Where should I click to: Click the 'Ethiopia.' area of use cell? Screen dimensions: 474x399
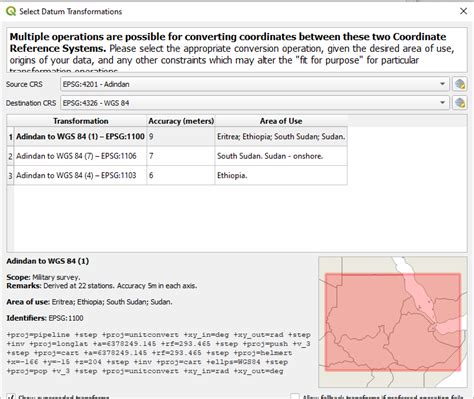pyautogui.click(x=281, y=175)
